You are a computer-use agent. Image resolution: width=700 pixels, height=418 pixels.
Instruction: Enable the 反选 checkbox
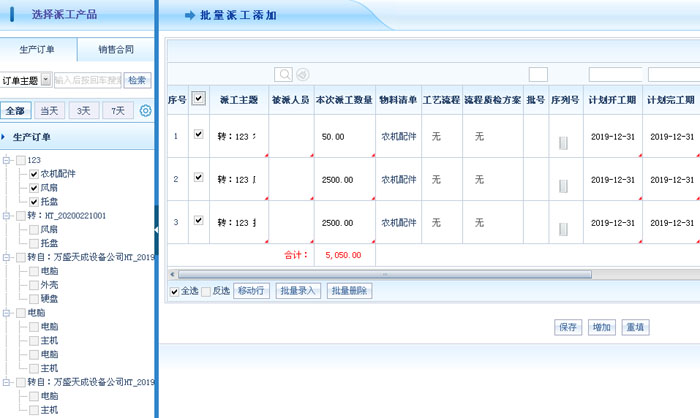coord(206,291)
